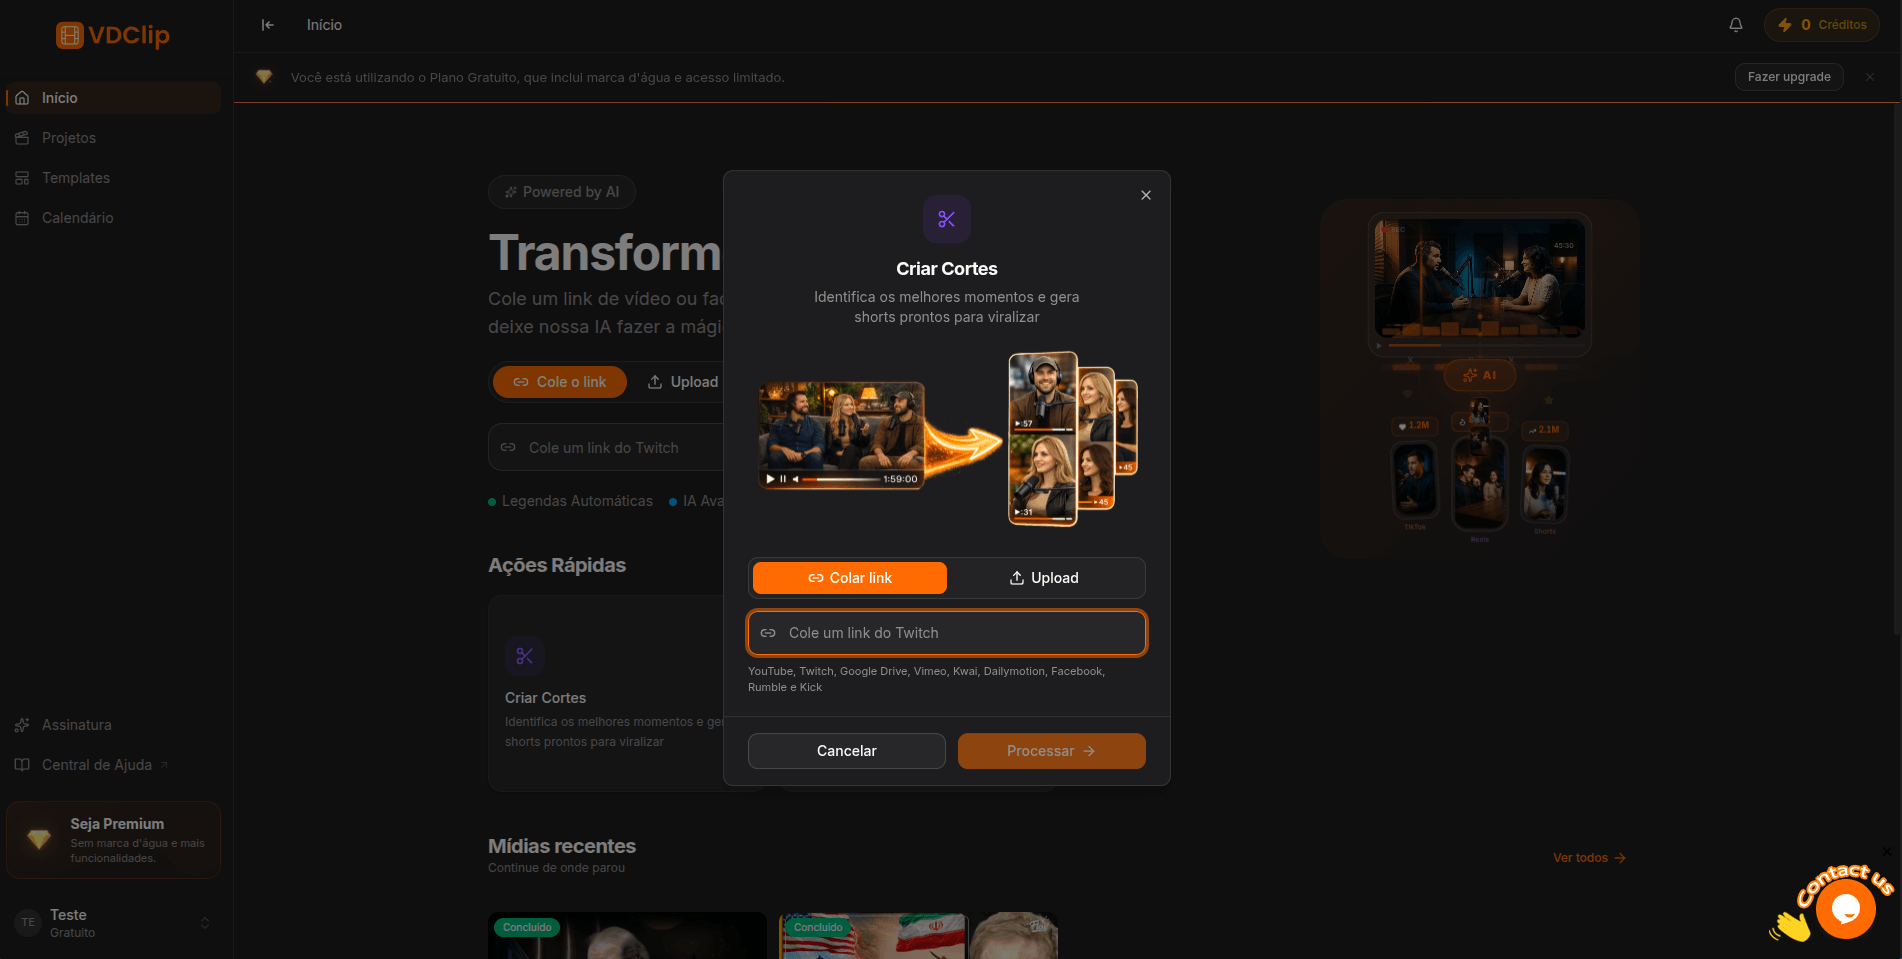
Task: Click the lightning bolt credits indicator
Action: click(1821, 25)
